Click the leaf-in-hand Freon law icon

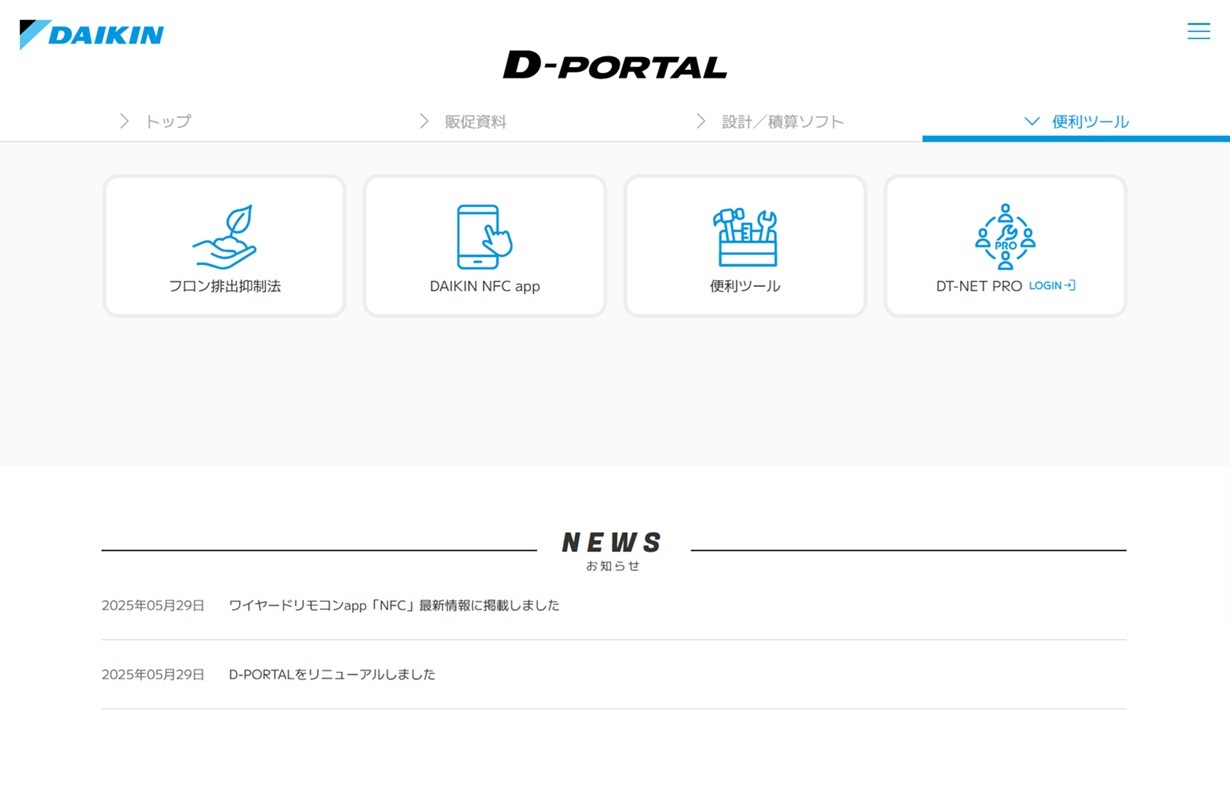[225, 237]
